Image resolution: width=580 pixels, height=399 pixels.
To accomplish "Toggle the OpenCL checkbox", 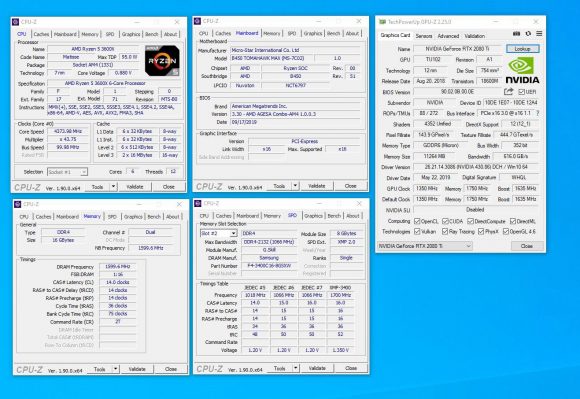I will (417, 221).
